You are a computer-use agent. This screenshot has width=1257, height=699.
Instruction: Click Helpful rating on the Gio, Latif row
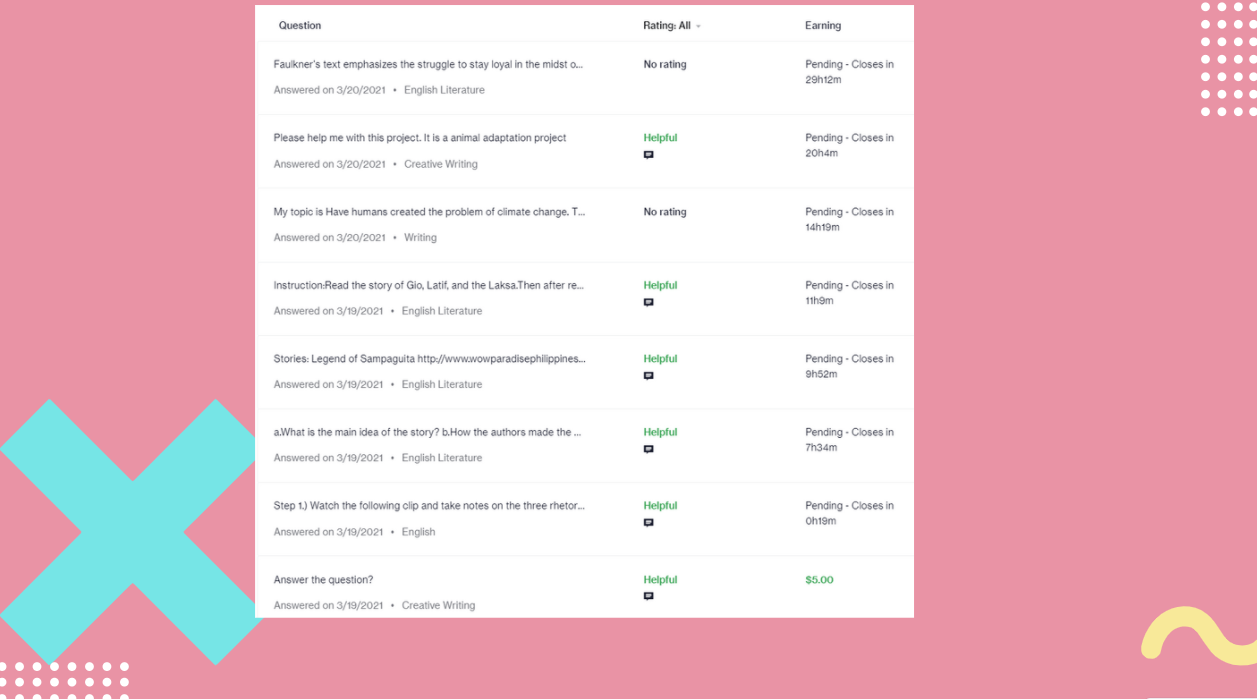pos(660,285)
